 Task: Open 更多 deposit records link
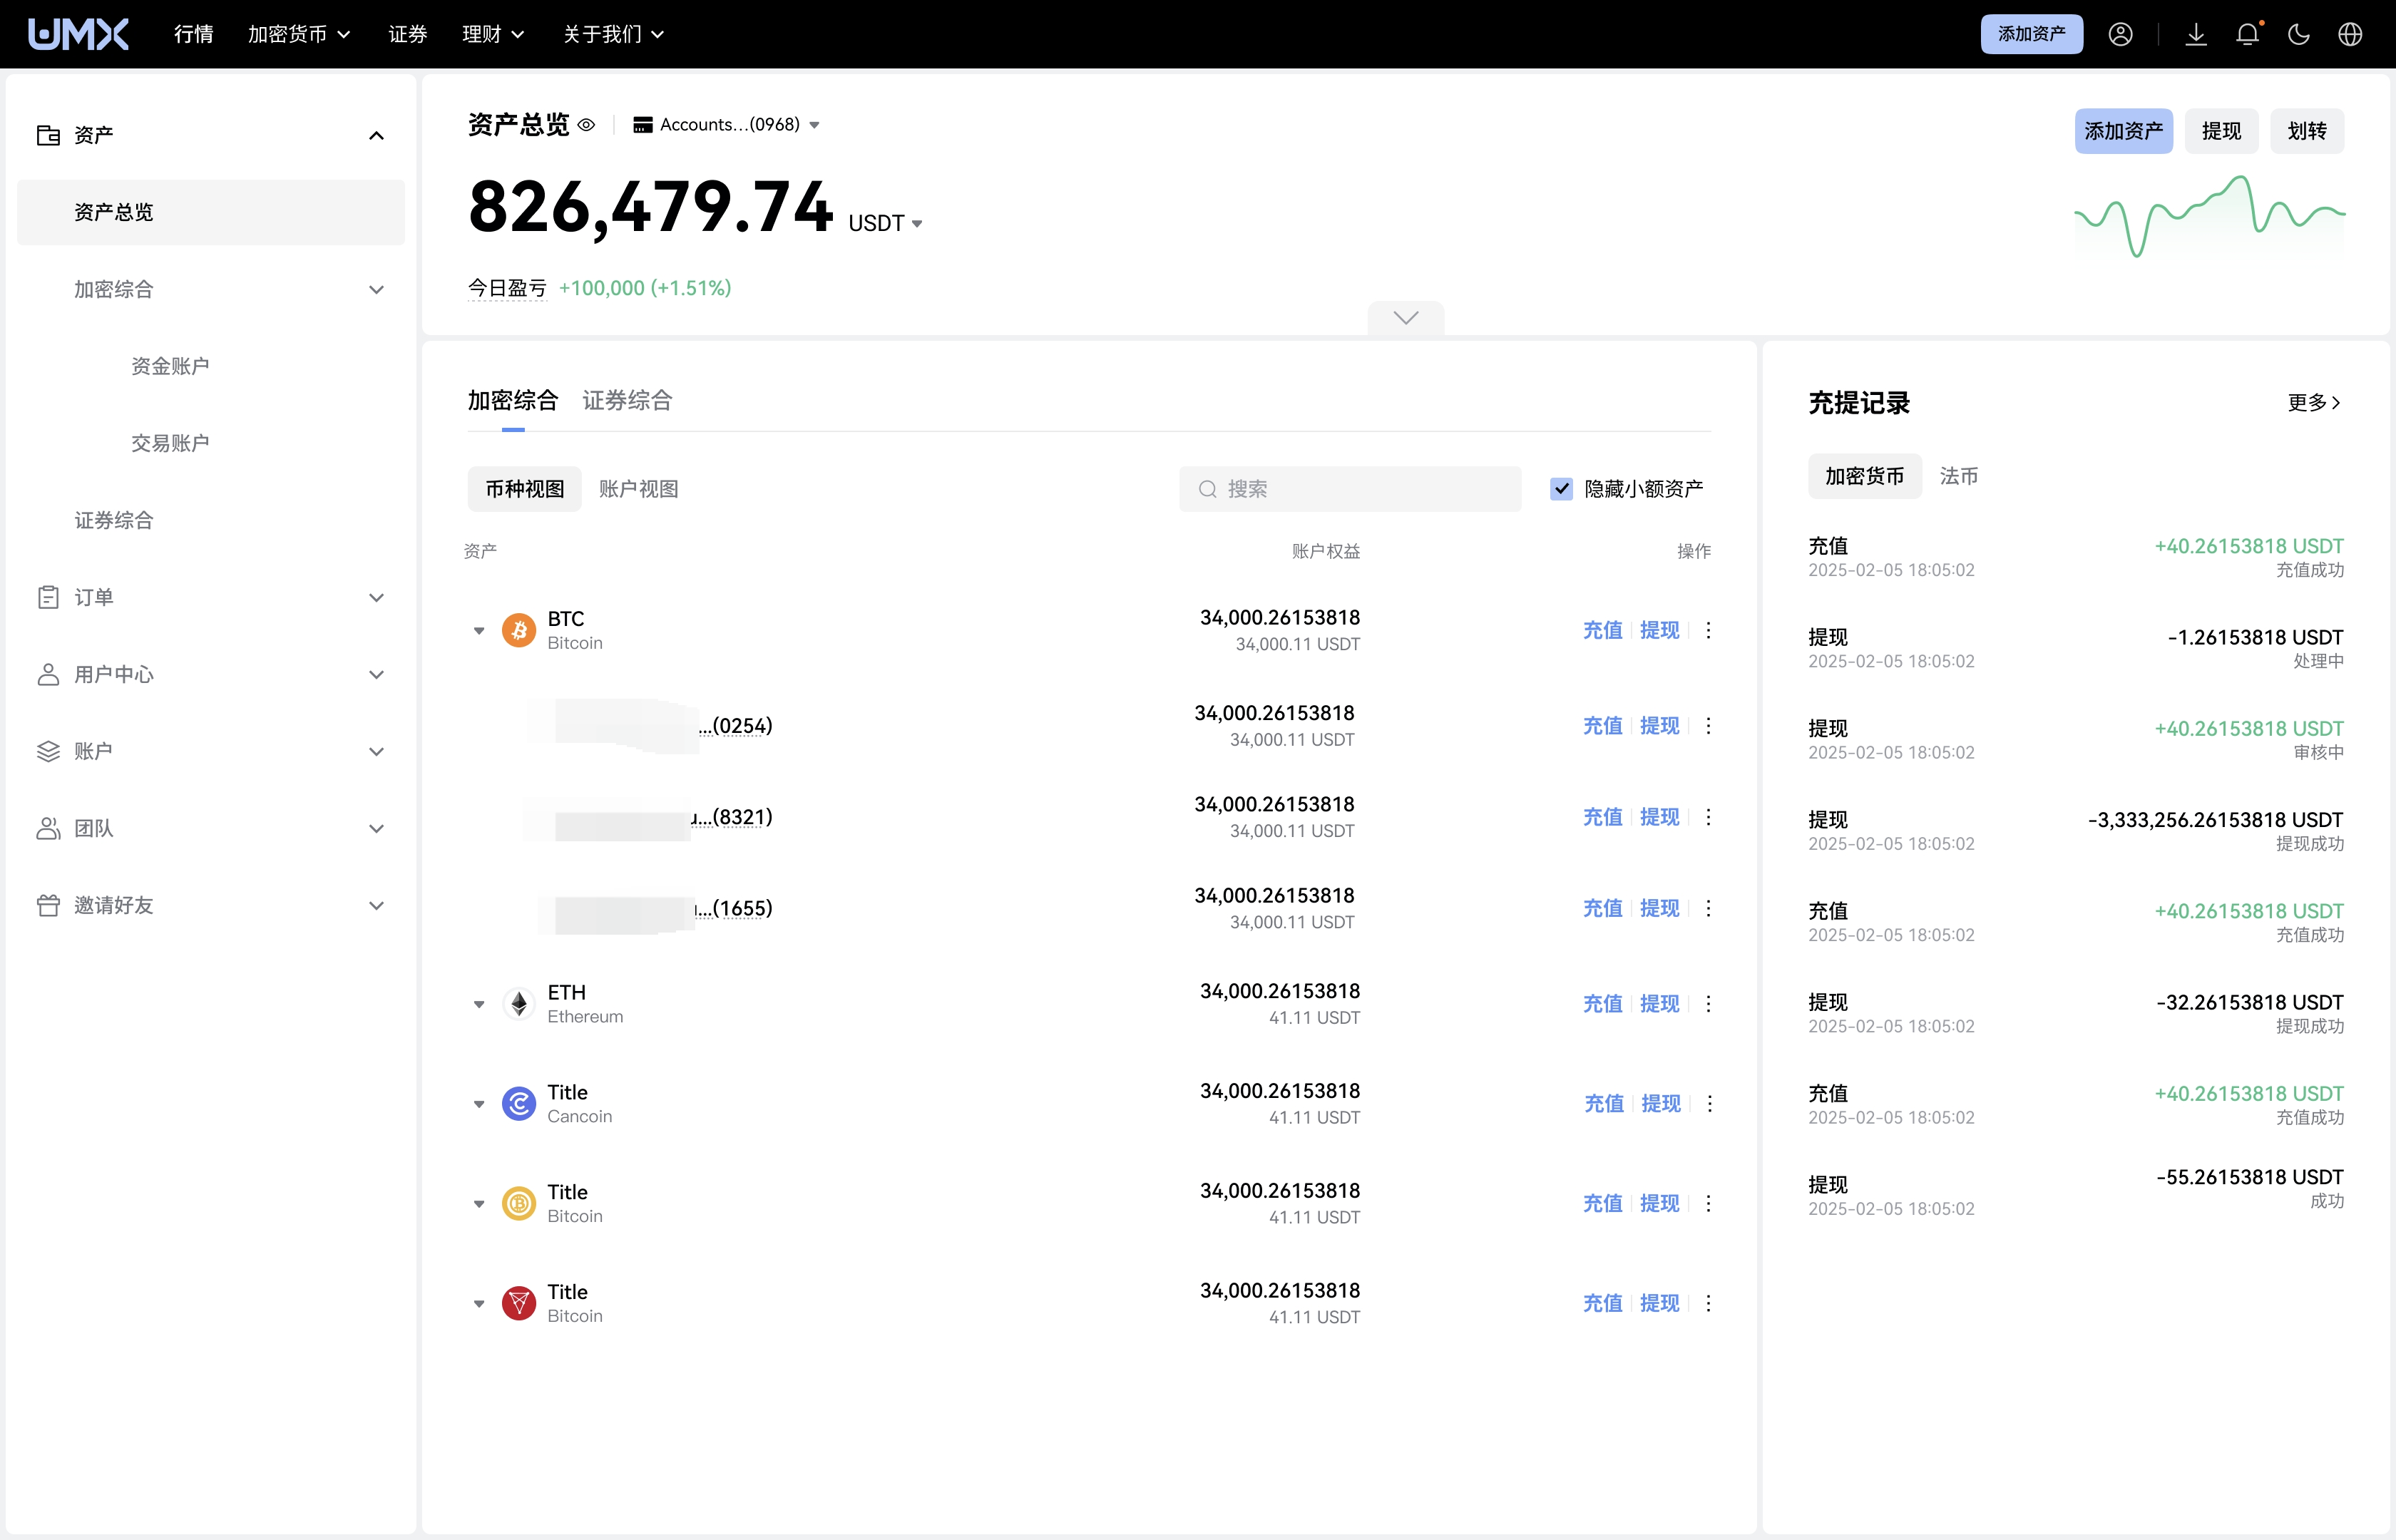[2314, 402]
